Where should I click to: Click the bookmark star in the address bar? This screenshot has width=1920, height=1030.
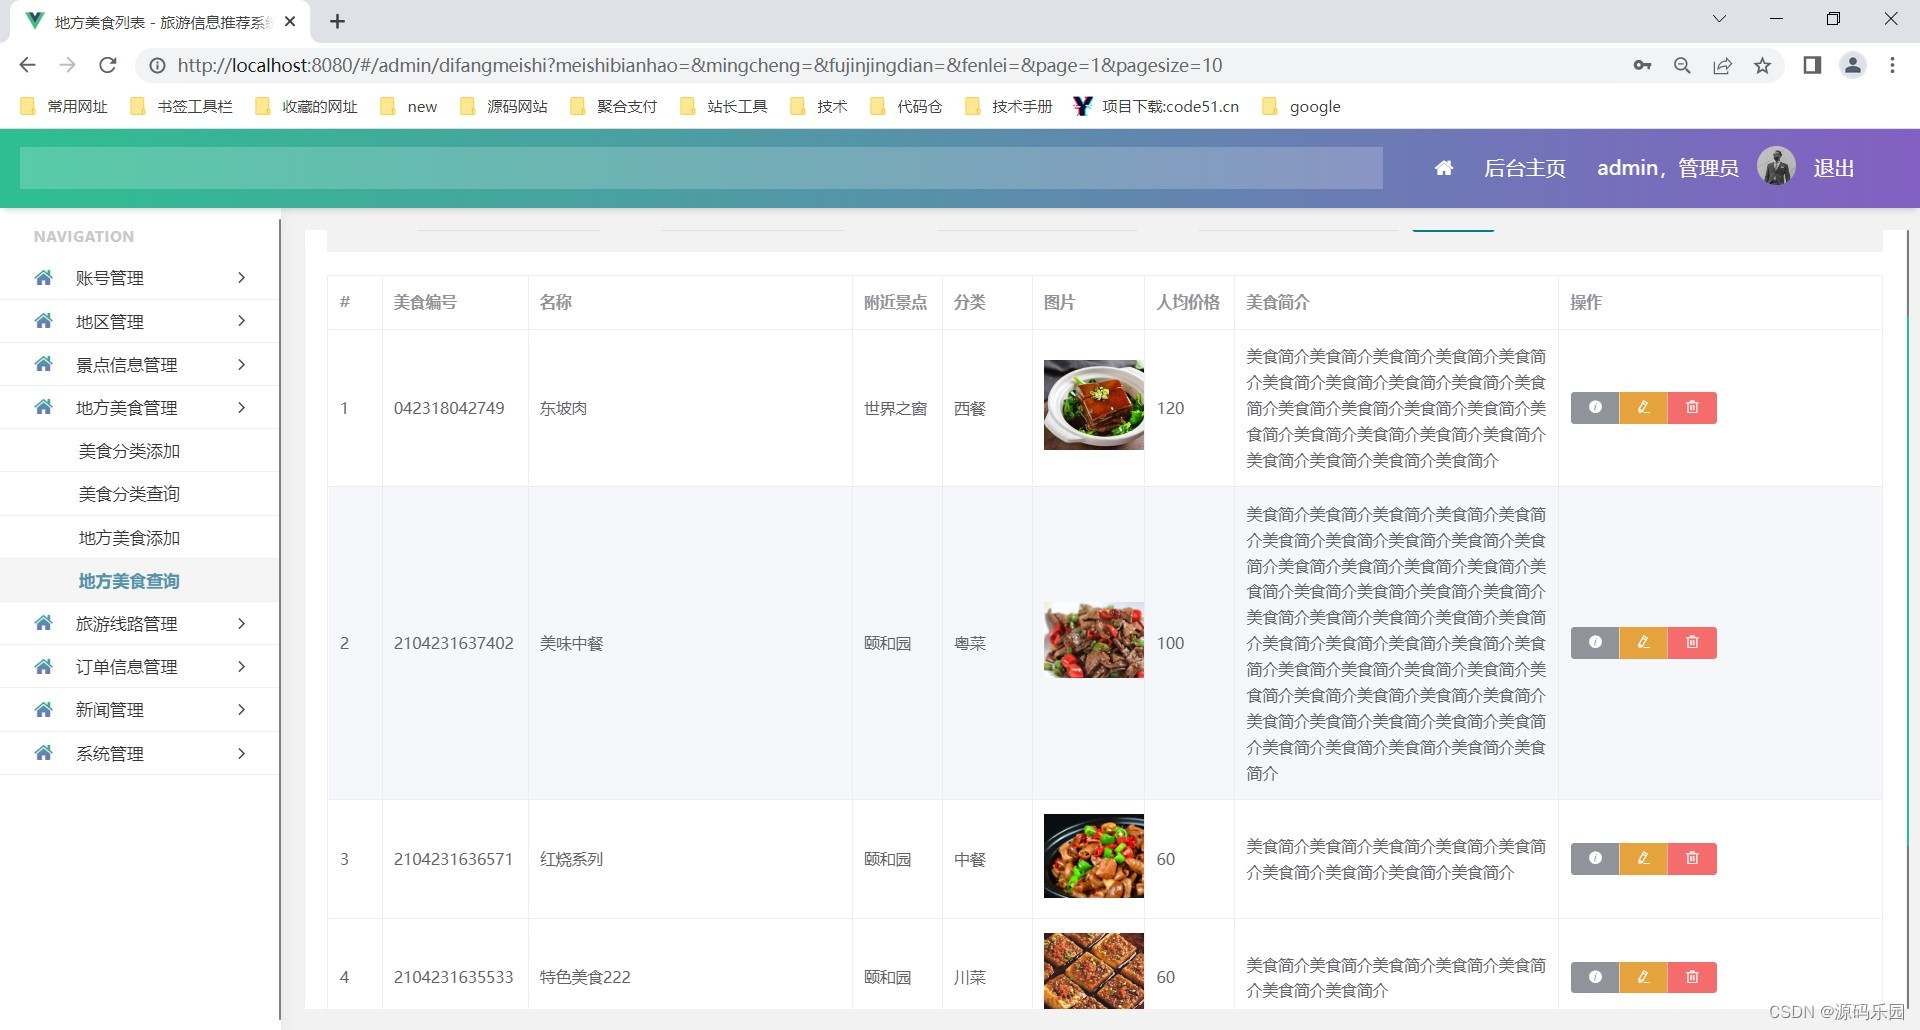click(1763, 65)
